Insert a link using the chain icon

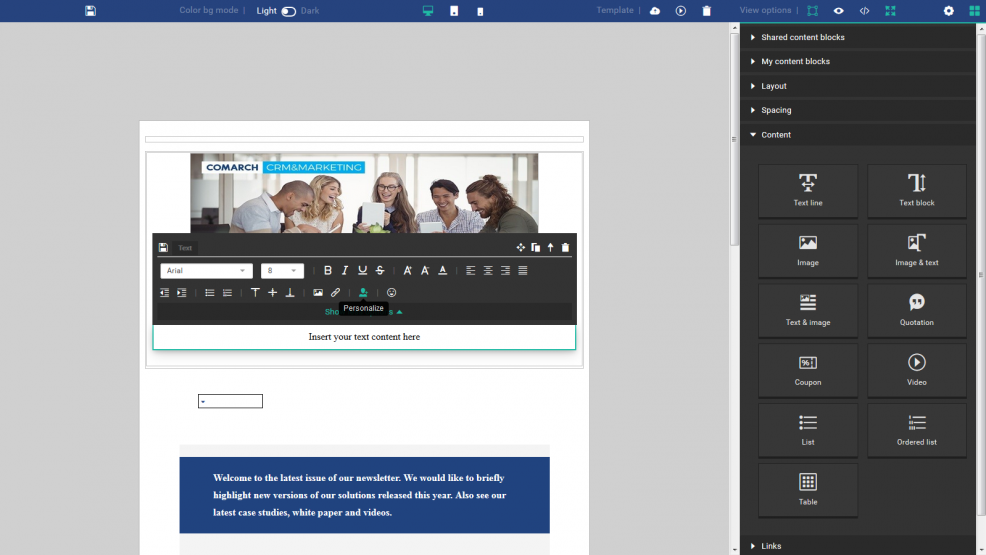pyautogui.click(x=336, y=293)
